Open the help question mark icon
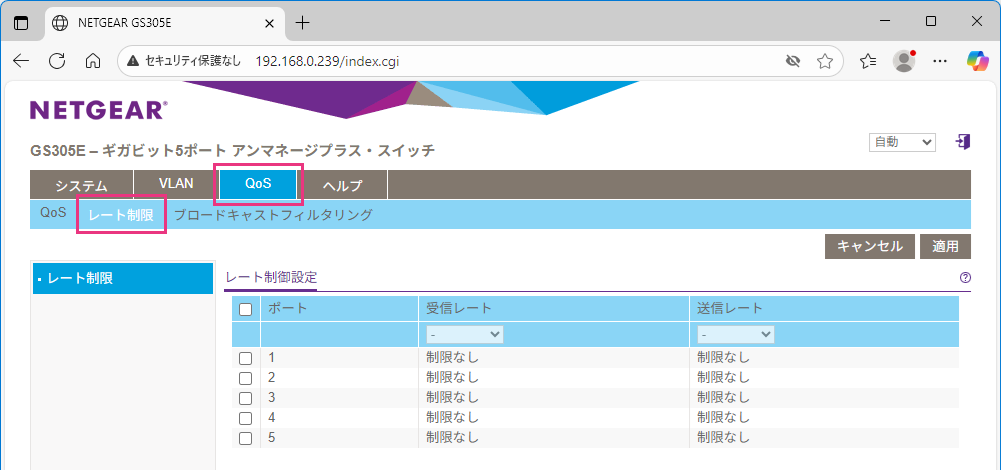 coord(965,278)
